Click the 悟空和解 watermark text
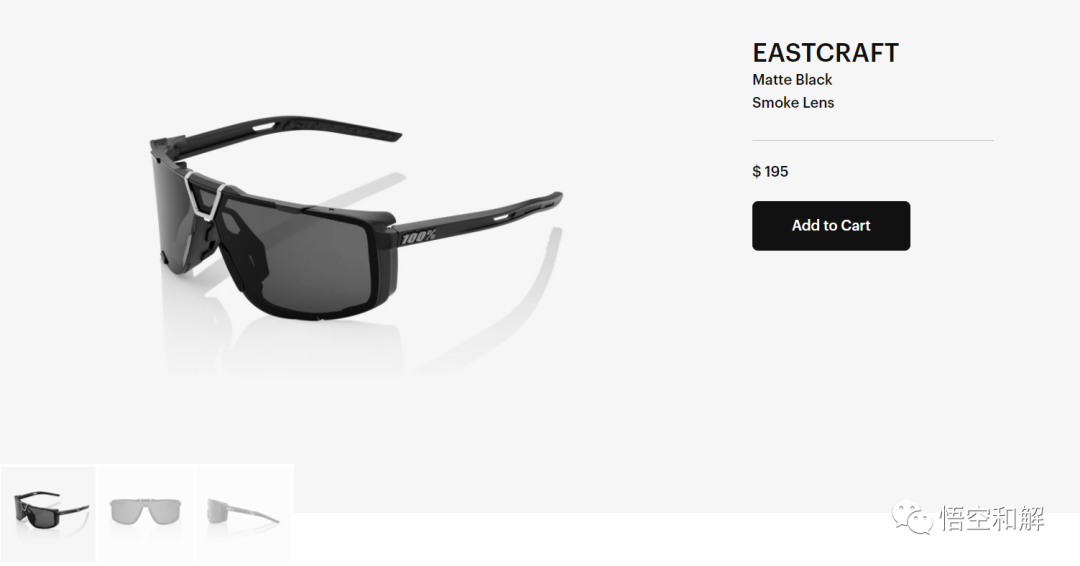The height and width of the screenshot is (566, 1080). click(x=993, y=518)
